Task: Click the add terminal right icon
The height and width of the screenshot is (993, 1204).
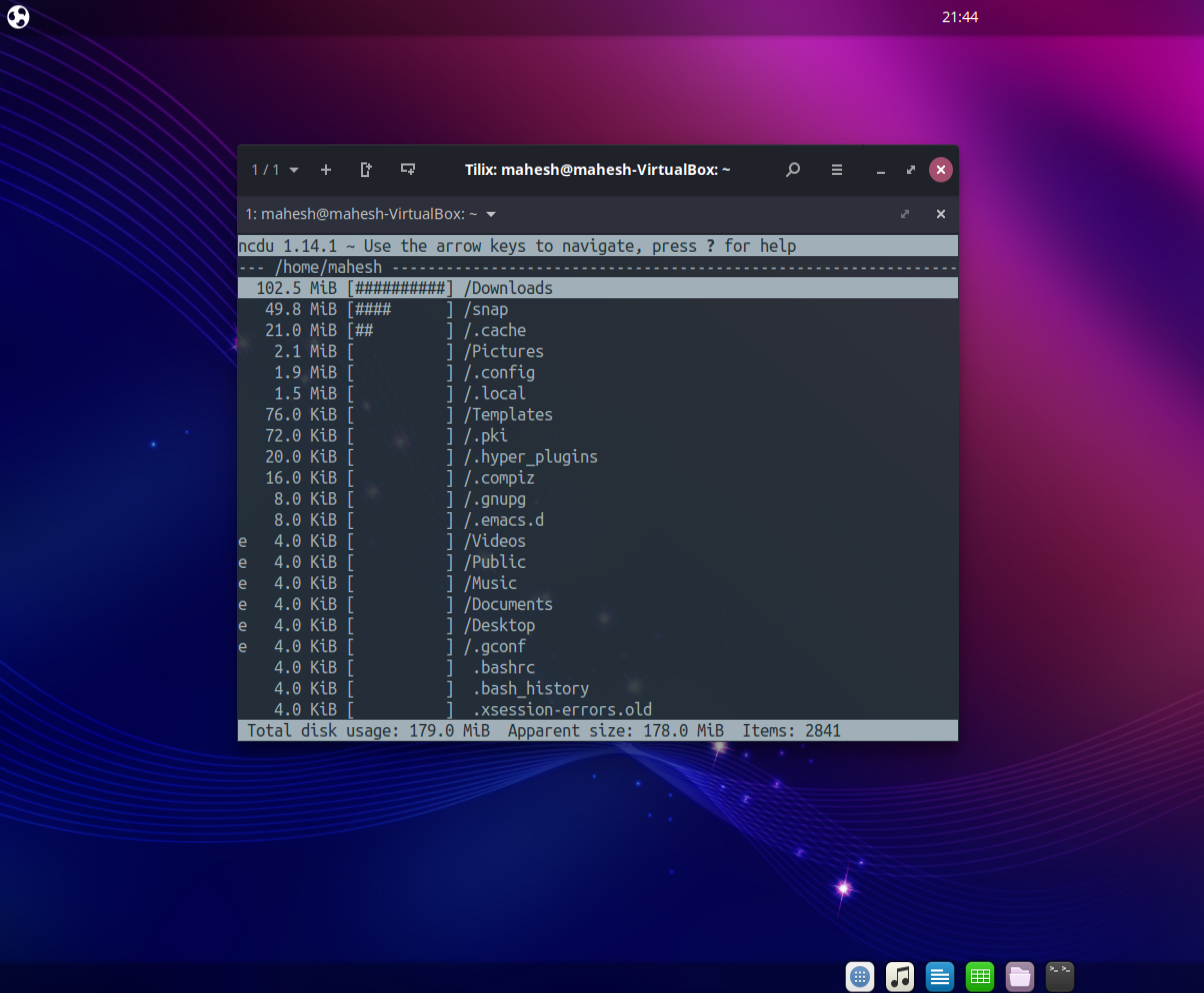Action: (x=366, y=170)
